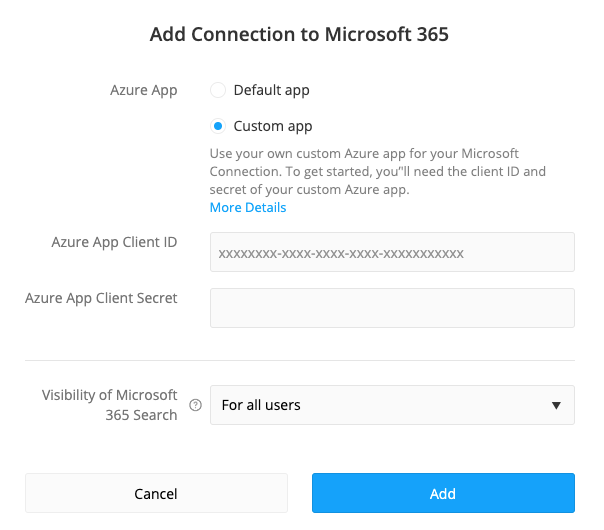Click the Azure App label
This screenshot has height=530, width=604.
pos(143,90)
